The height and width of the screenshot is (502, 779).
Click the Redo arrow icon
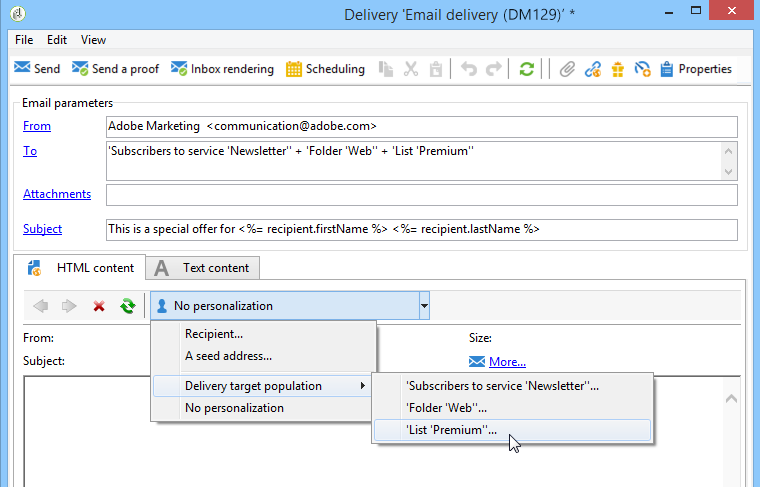pos(493,69)
